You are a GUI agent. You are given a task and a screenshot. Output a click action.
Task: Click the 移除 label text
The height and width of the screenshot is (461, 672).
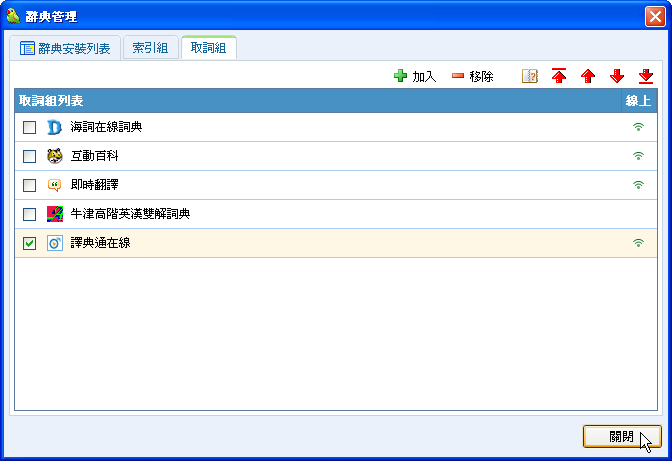[481, 77]
